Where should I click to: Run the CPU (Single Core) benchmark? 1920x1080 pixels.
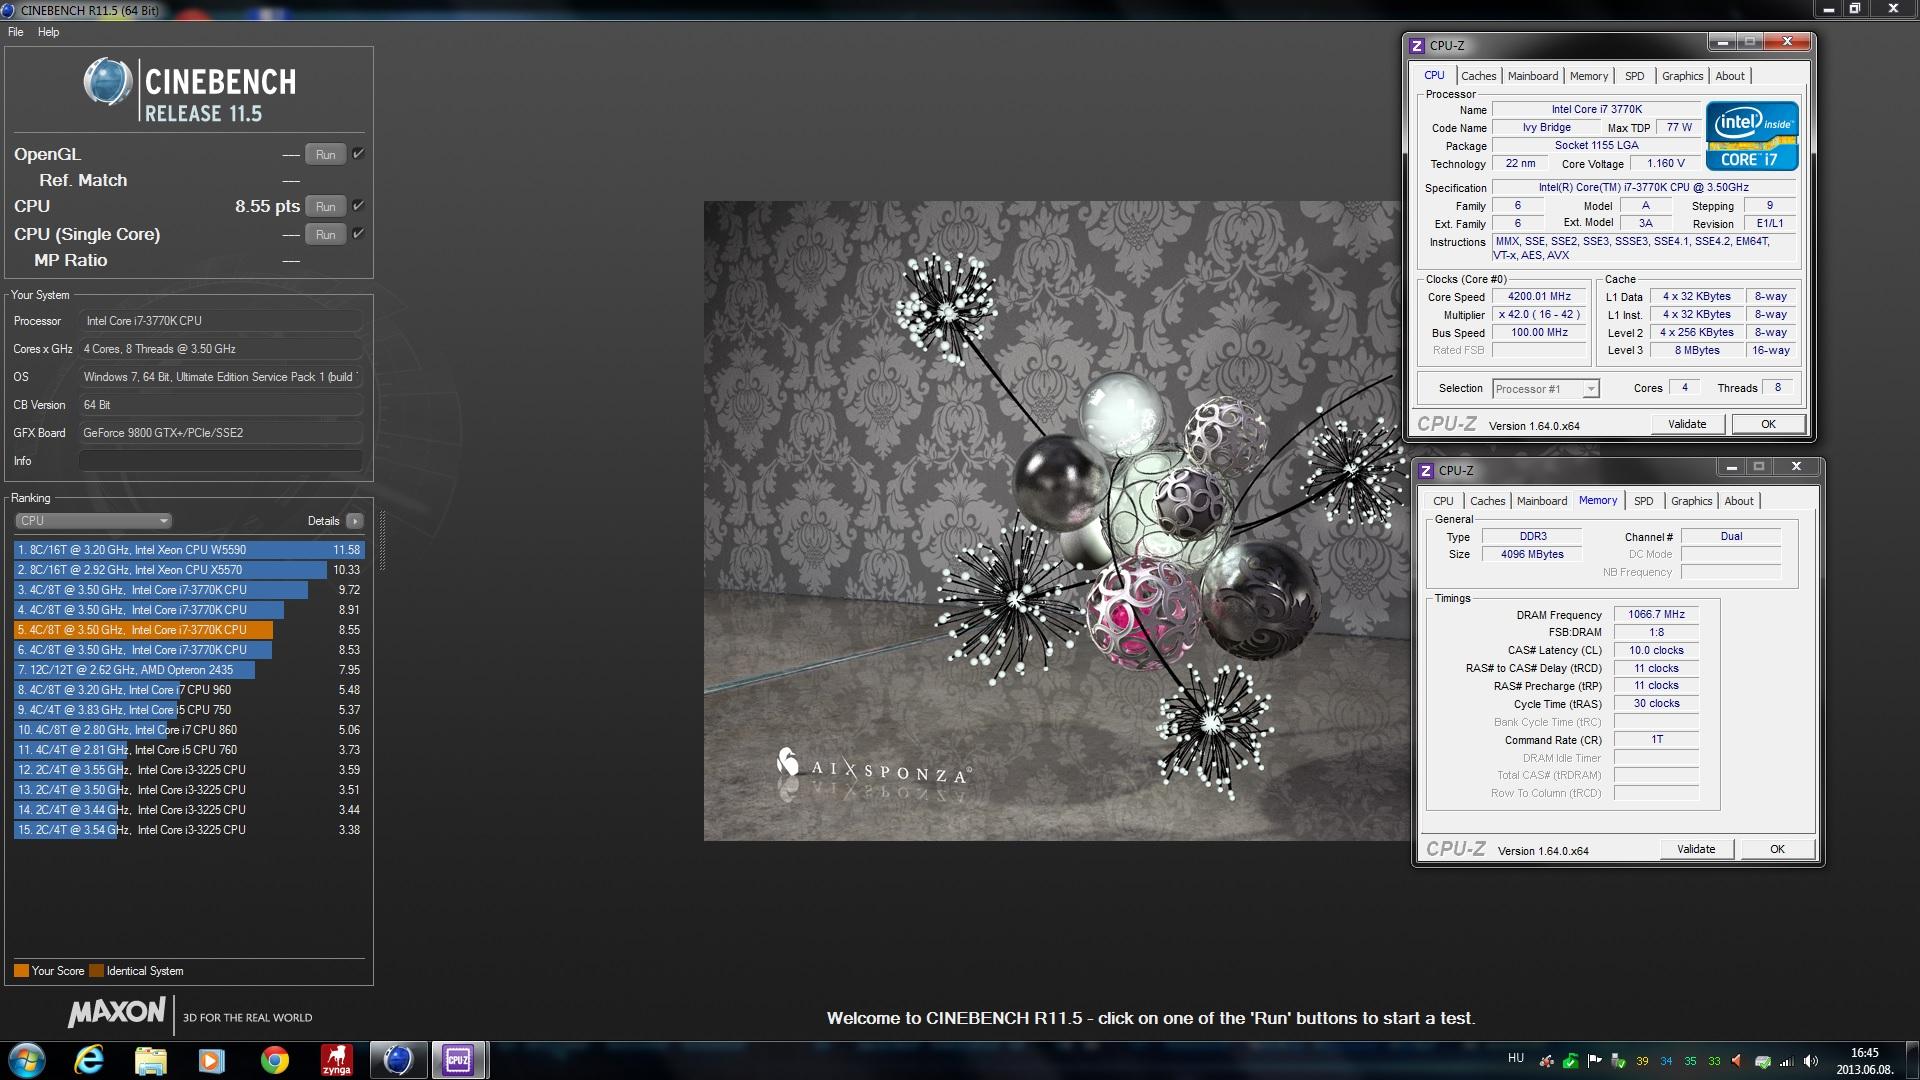pos(325,235)
